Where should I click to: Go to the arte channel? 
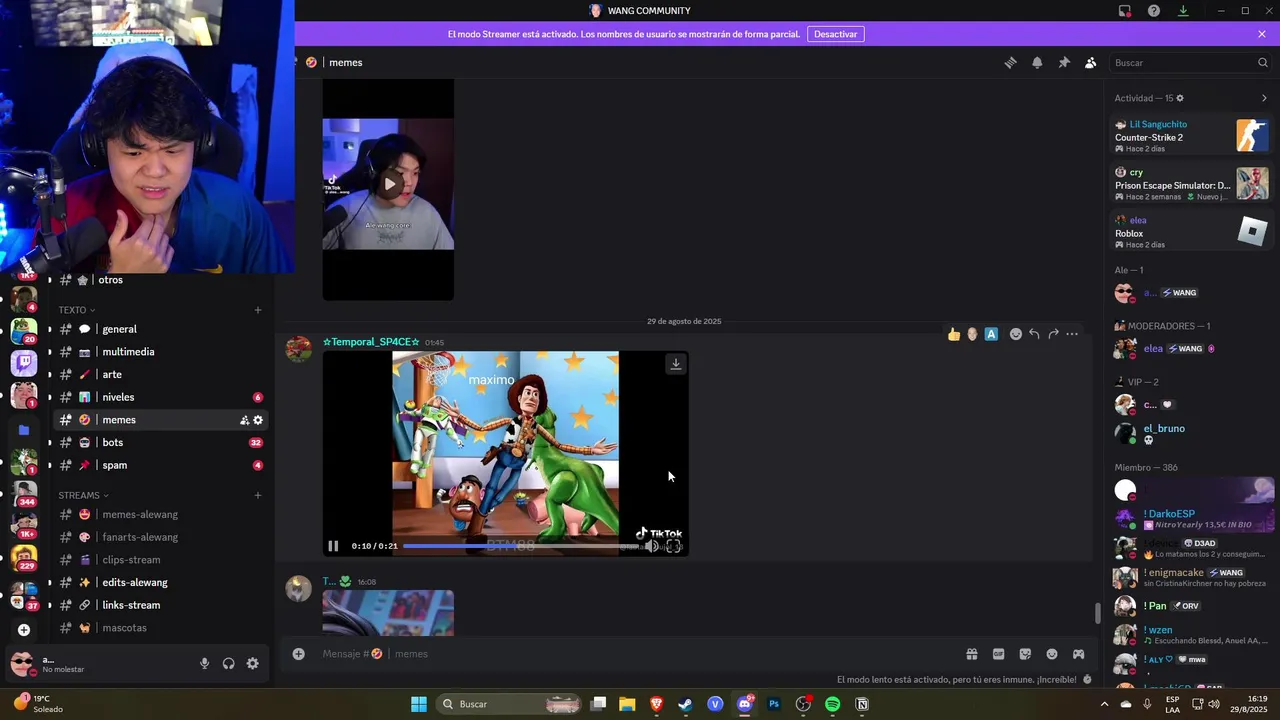(160, 374)
